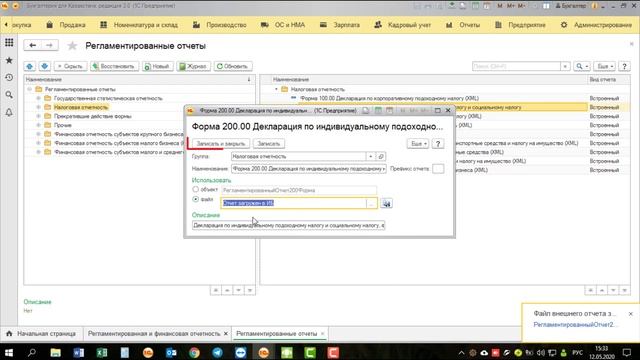Screen dimensions: 640x360
Task: Click Скрыть toolbar button
Action: click(70, 66)
